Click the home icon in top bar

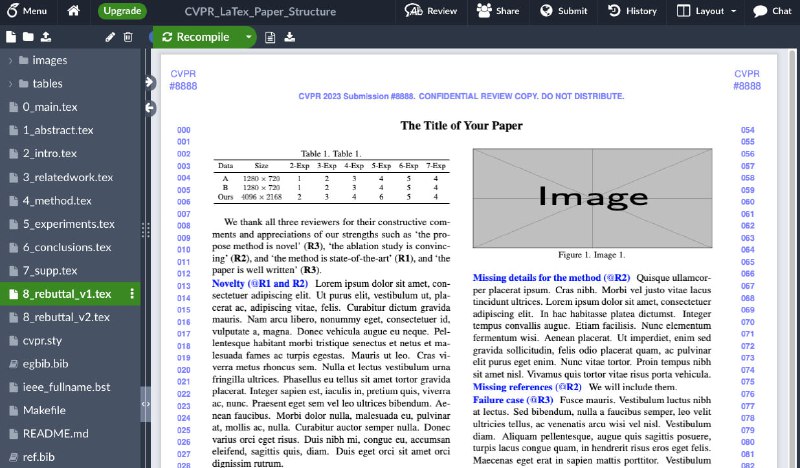[x=74, y=11]
